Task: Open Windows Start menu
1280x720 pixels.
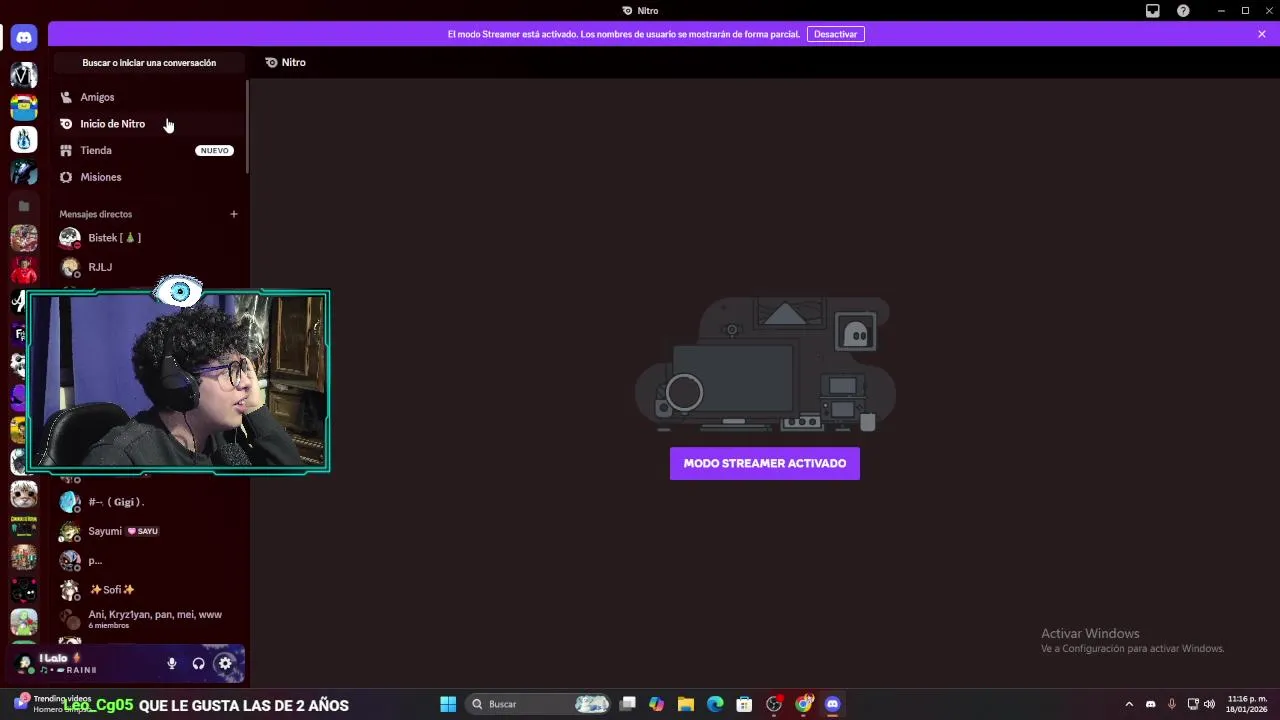Action: click(448, 704)
